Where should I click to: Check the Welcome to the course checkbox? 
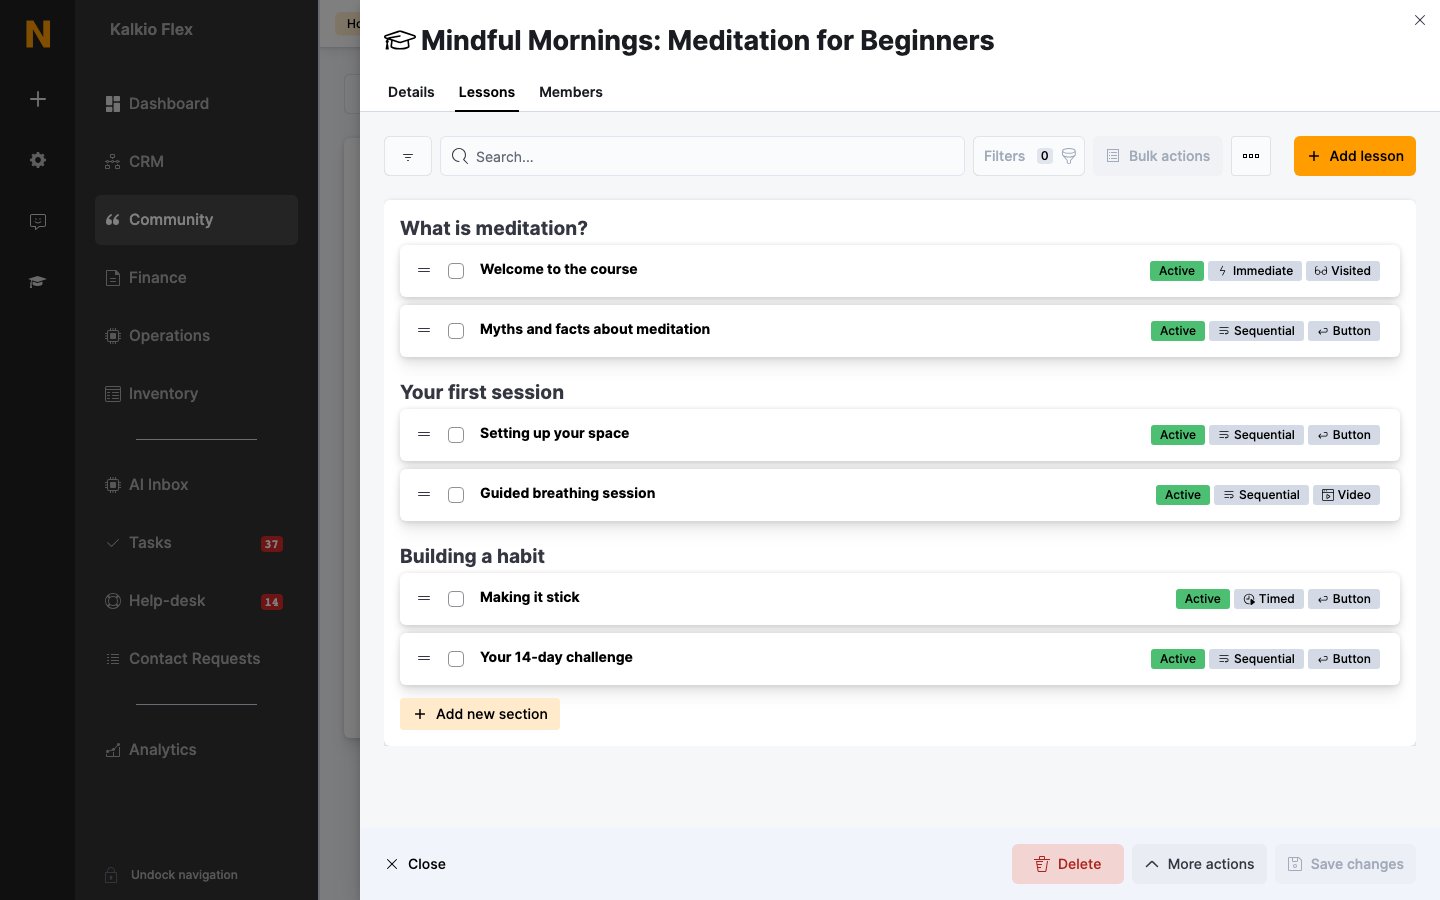pyautogui.click(x=456, y=271)
